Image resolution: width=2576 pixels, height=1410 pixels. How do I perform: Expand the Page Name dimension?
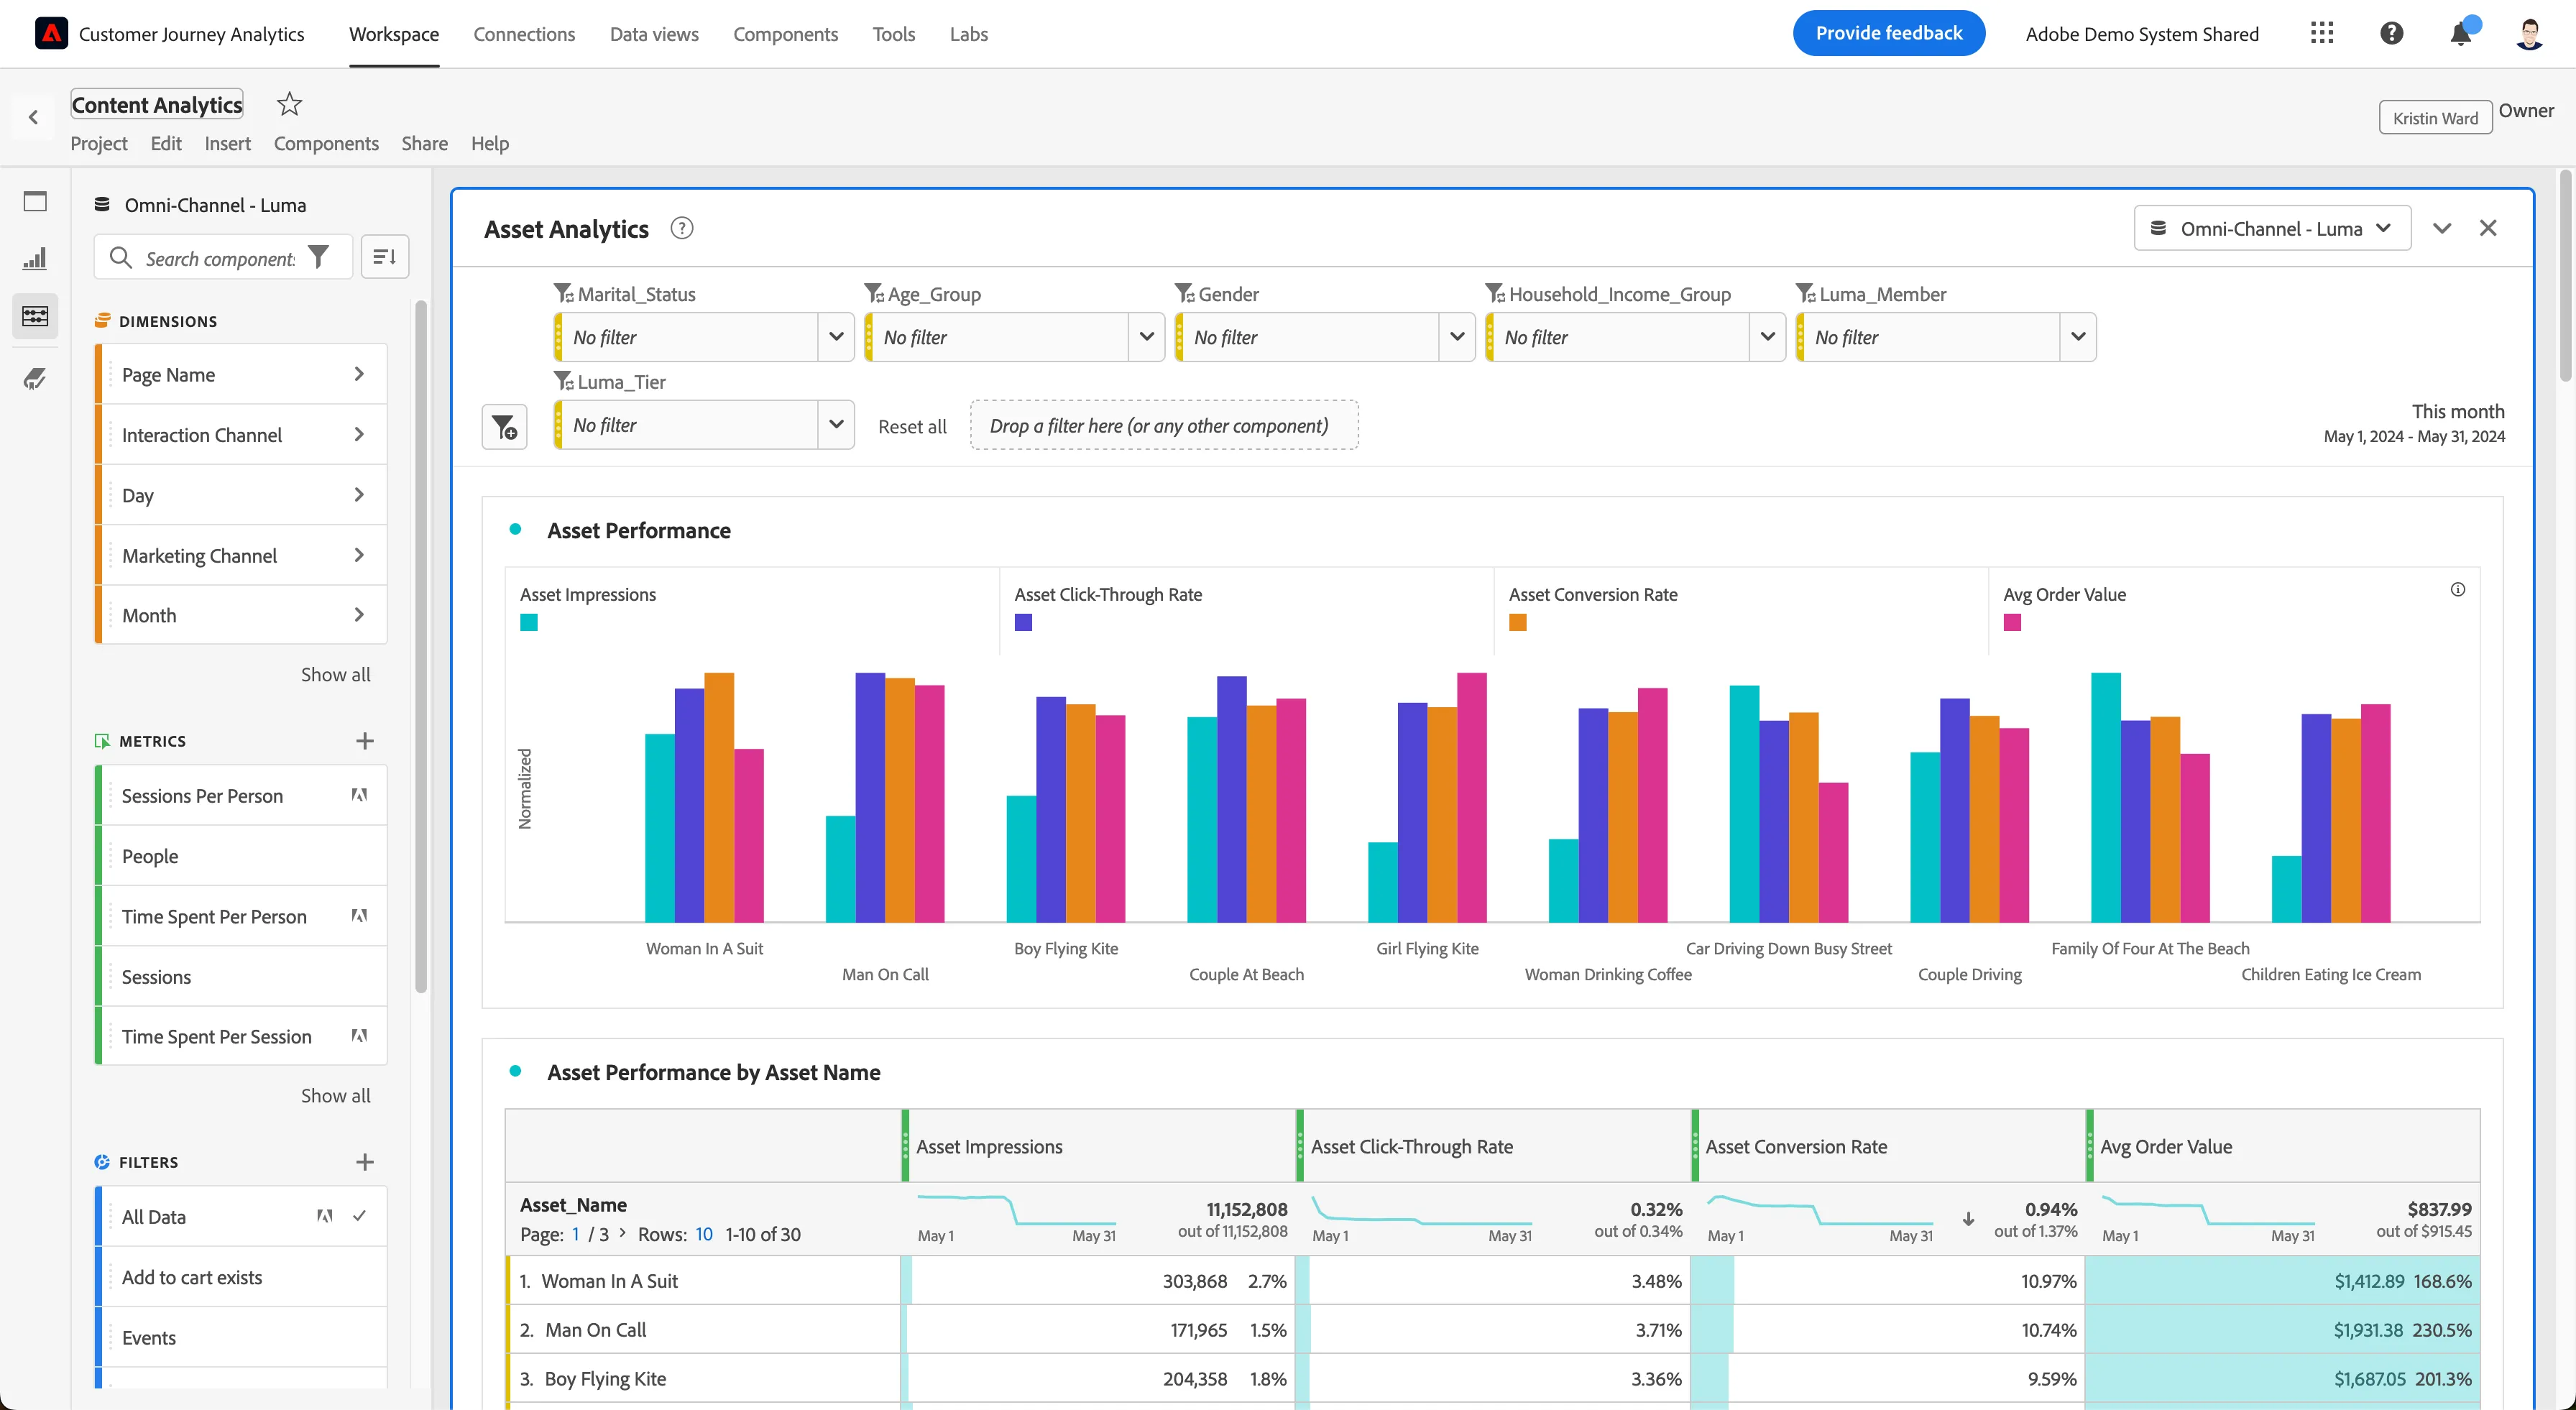point(359,374)
